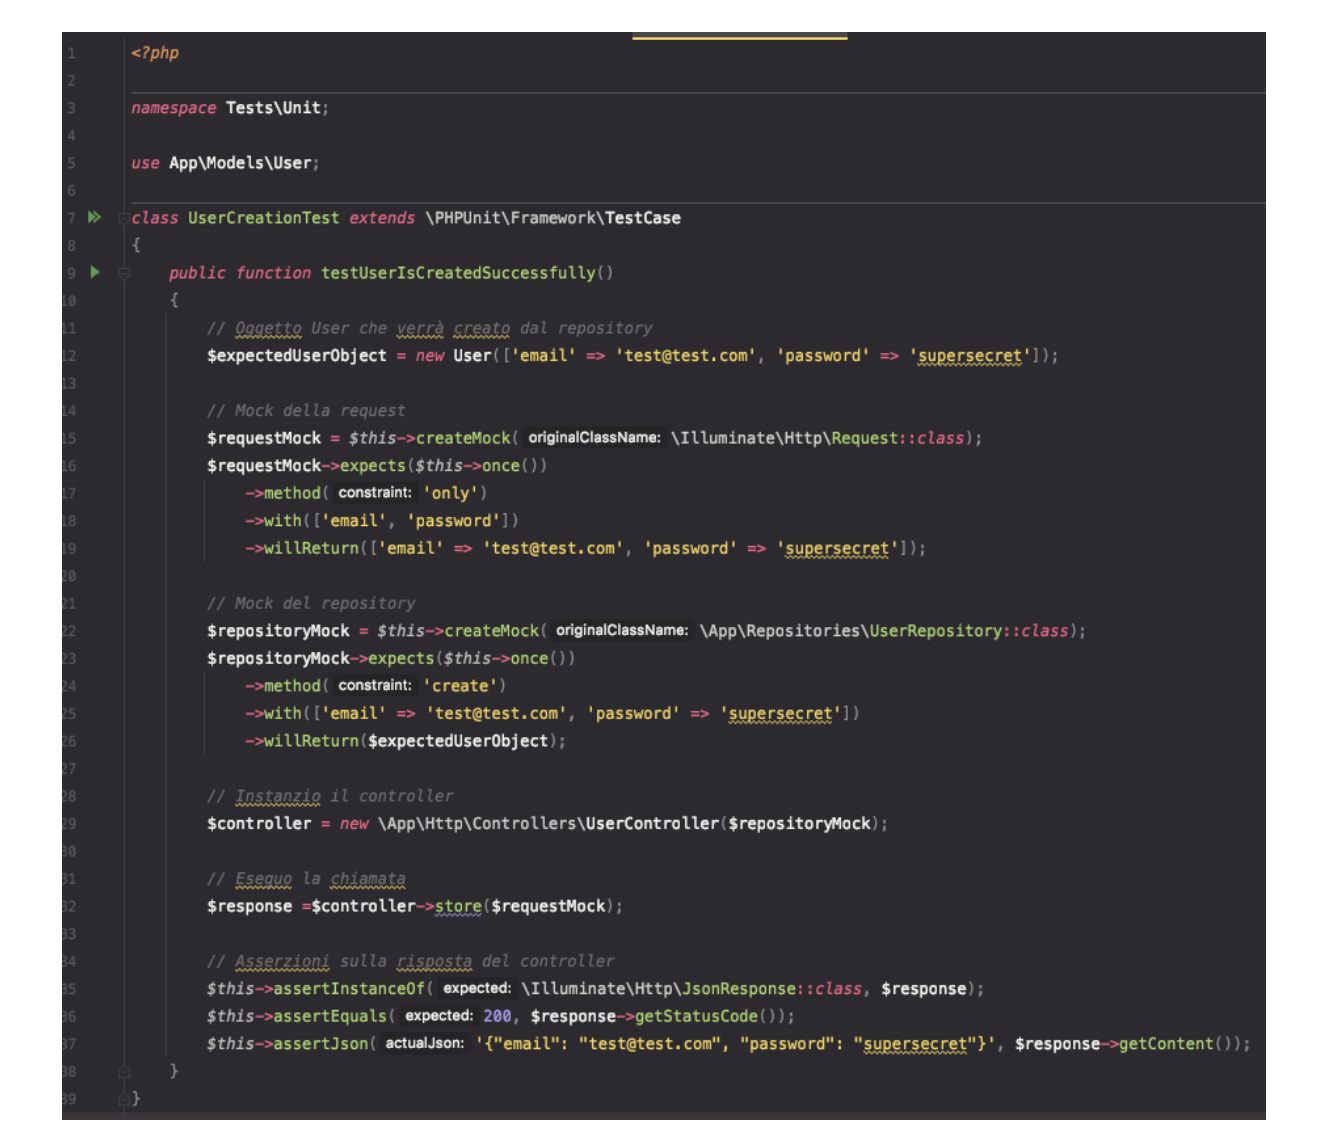Collapse the UserCreationTest class fold marker
1336x1144 pixels.
tap(123, 218)
